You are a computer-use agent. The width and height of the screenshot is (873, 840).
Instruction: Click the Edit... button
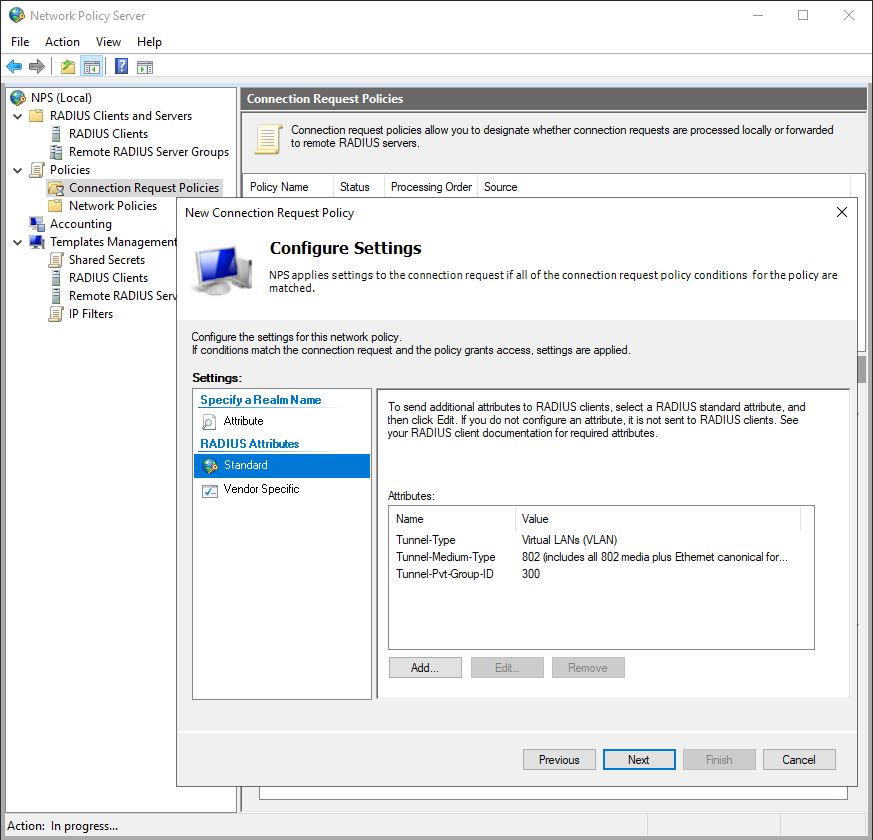click(507, 667)
